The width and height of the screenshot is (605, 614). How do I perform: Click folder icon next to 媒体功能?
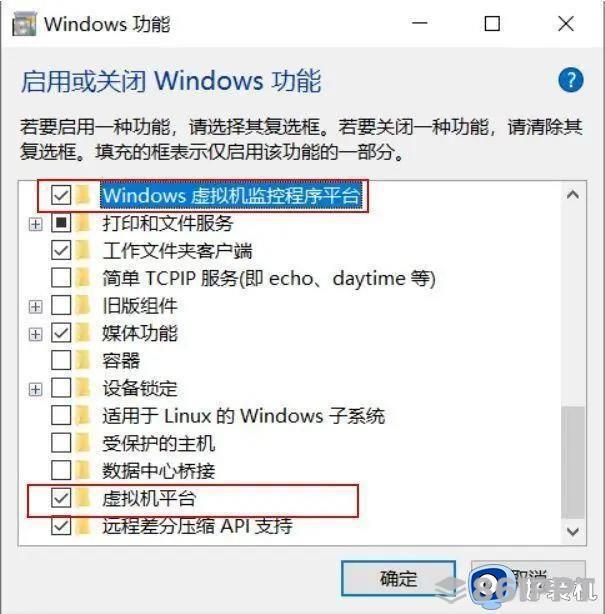pyautogui.click(x=83, y=333)
